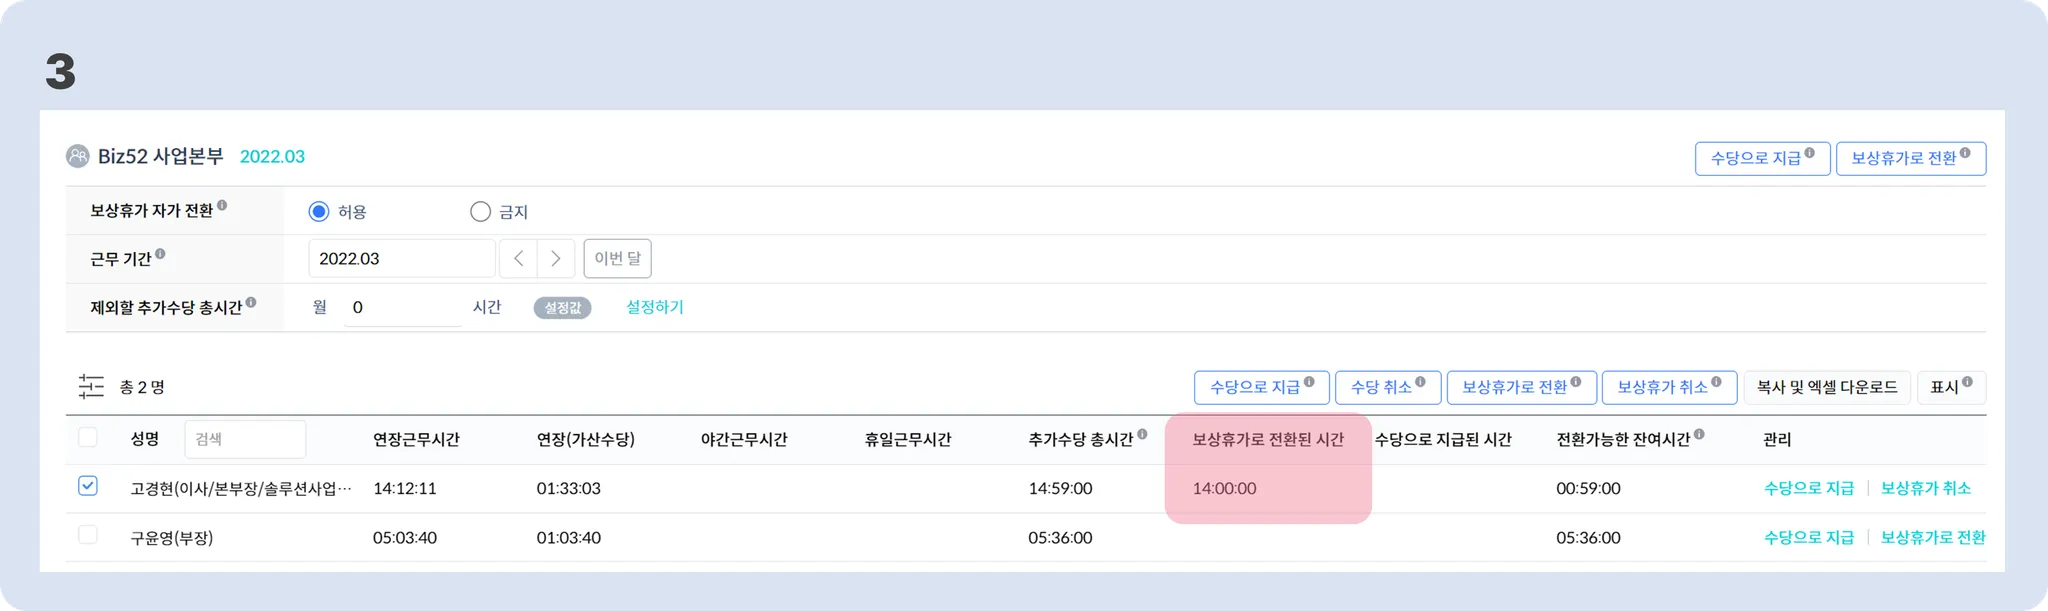Open the 표시 display options button
Image resolution: width=2048 pixels, height=611 pixels.
pyautogui.click(x=1950, y=387)
